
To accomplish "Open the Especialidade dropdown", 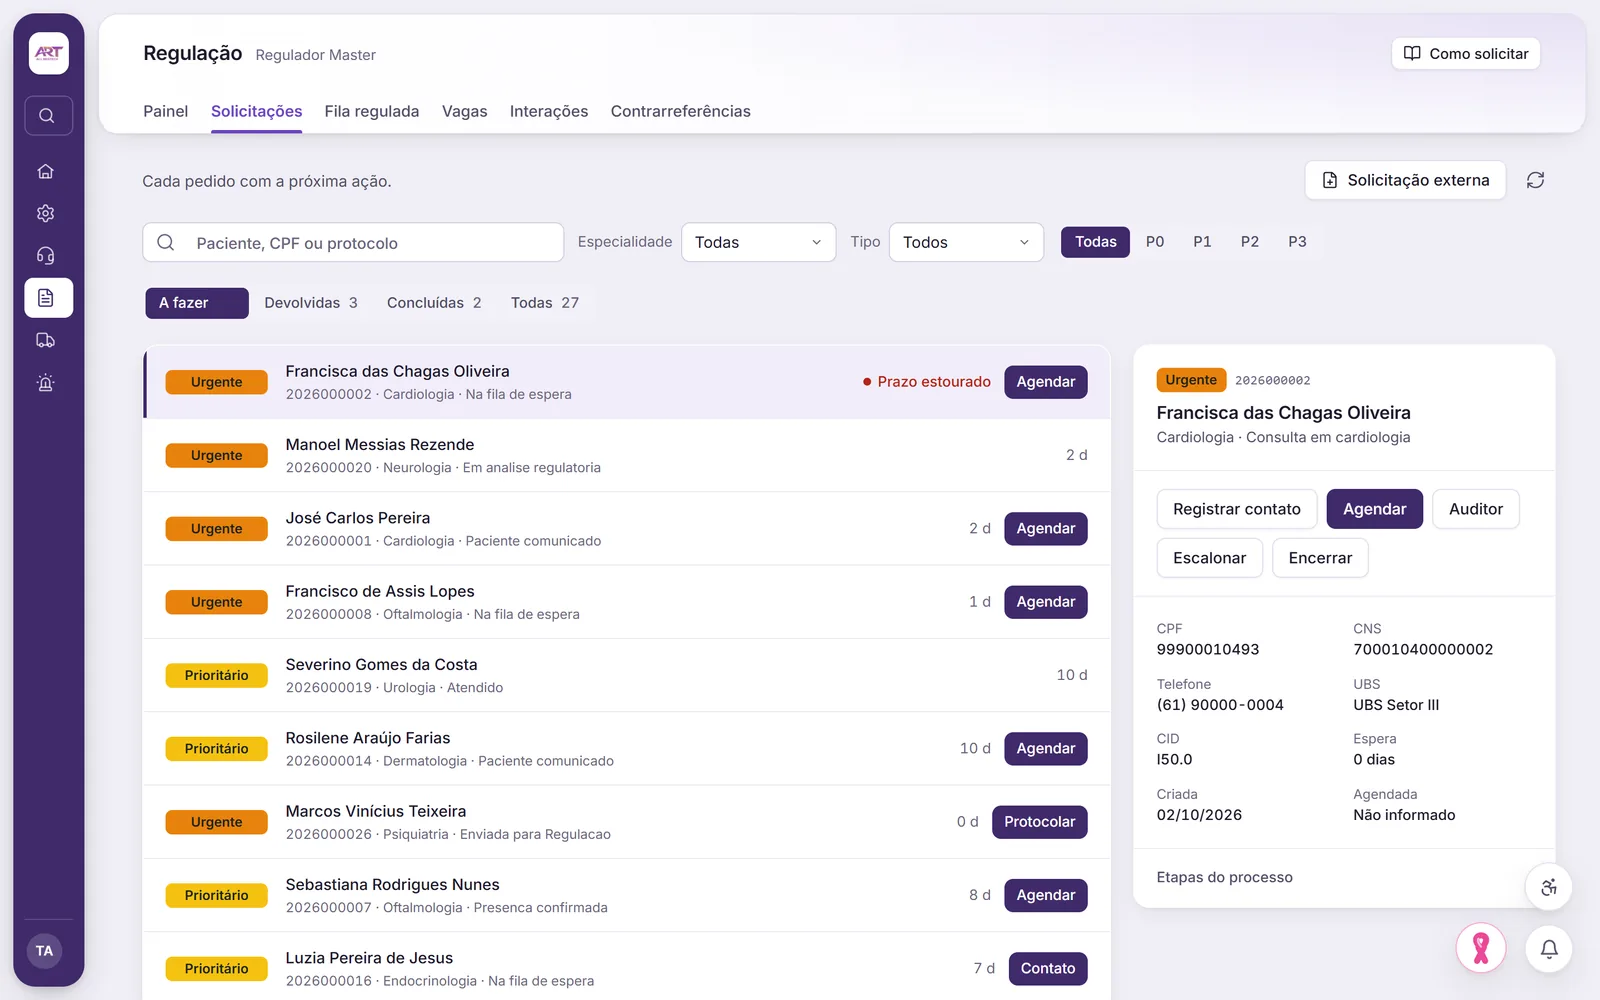I will [758, 242].
